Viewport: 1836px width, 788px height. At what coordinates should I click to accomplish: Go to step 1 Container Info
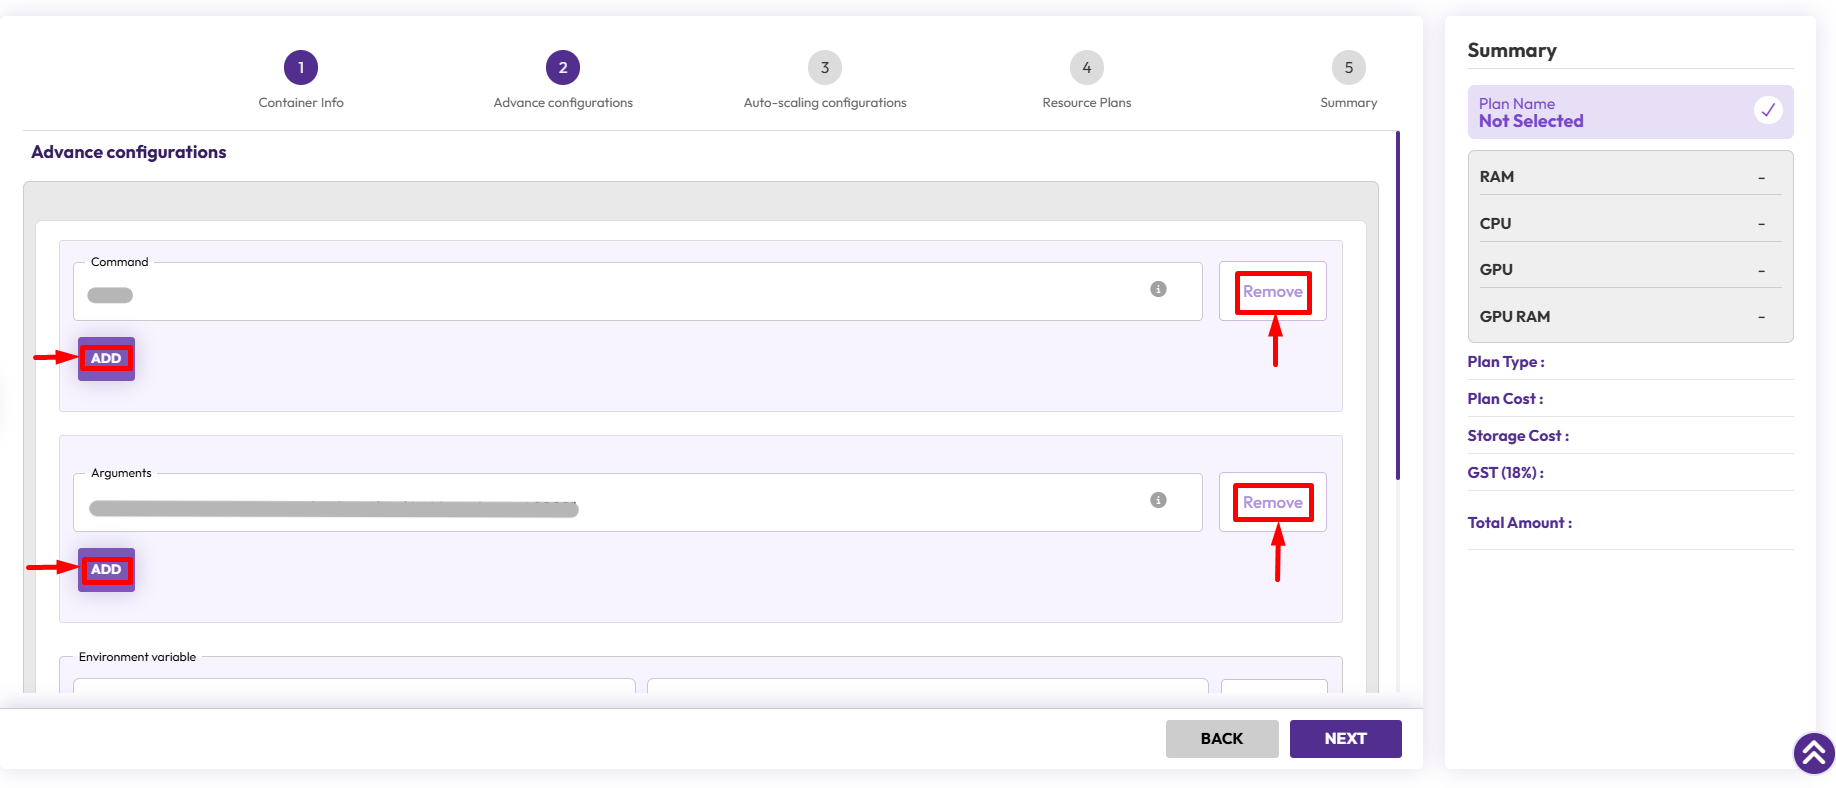[301, 68]
